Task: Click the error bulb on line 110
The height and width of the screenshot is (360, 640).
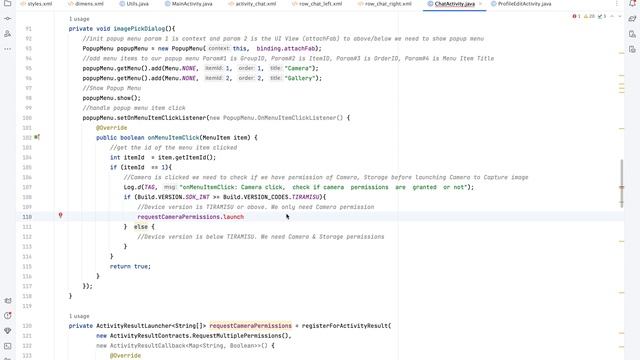Action: click(60, 216)
